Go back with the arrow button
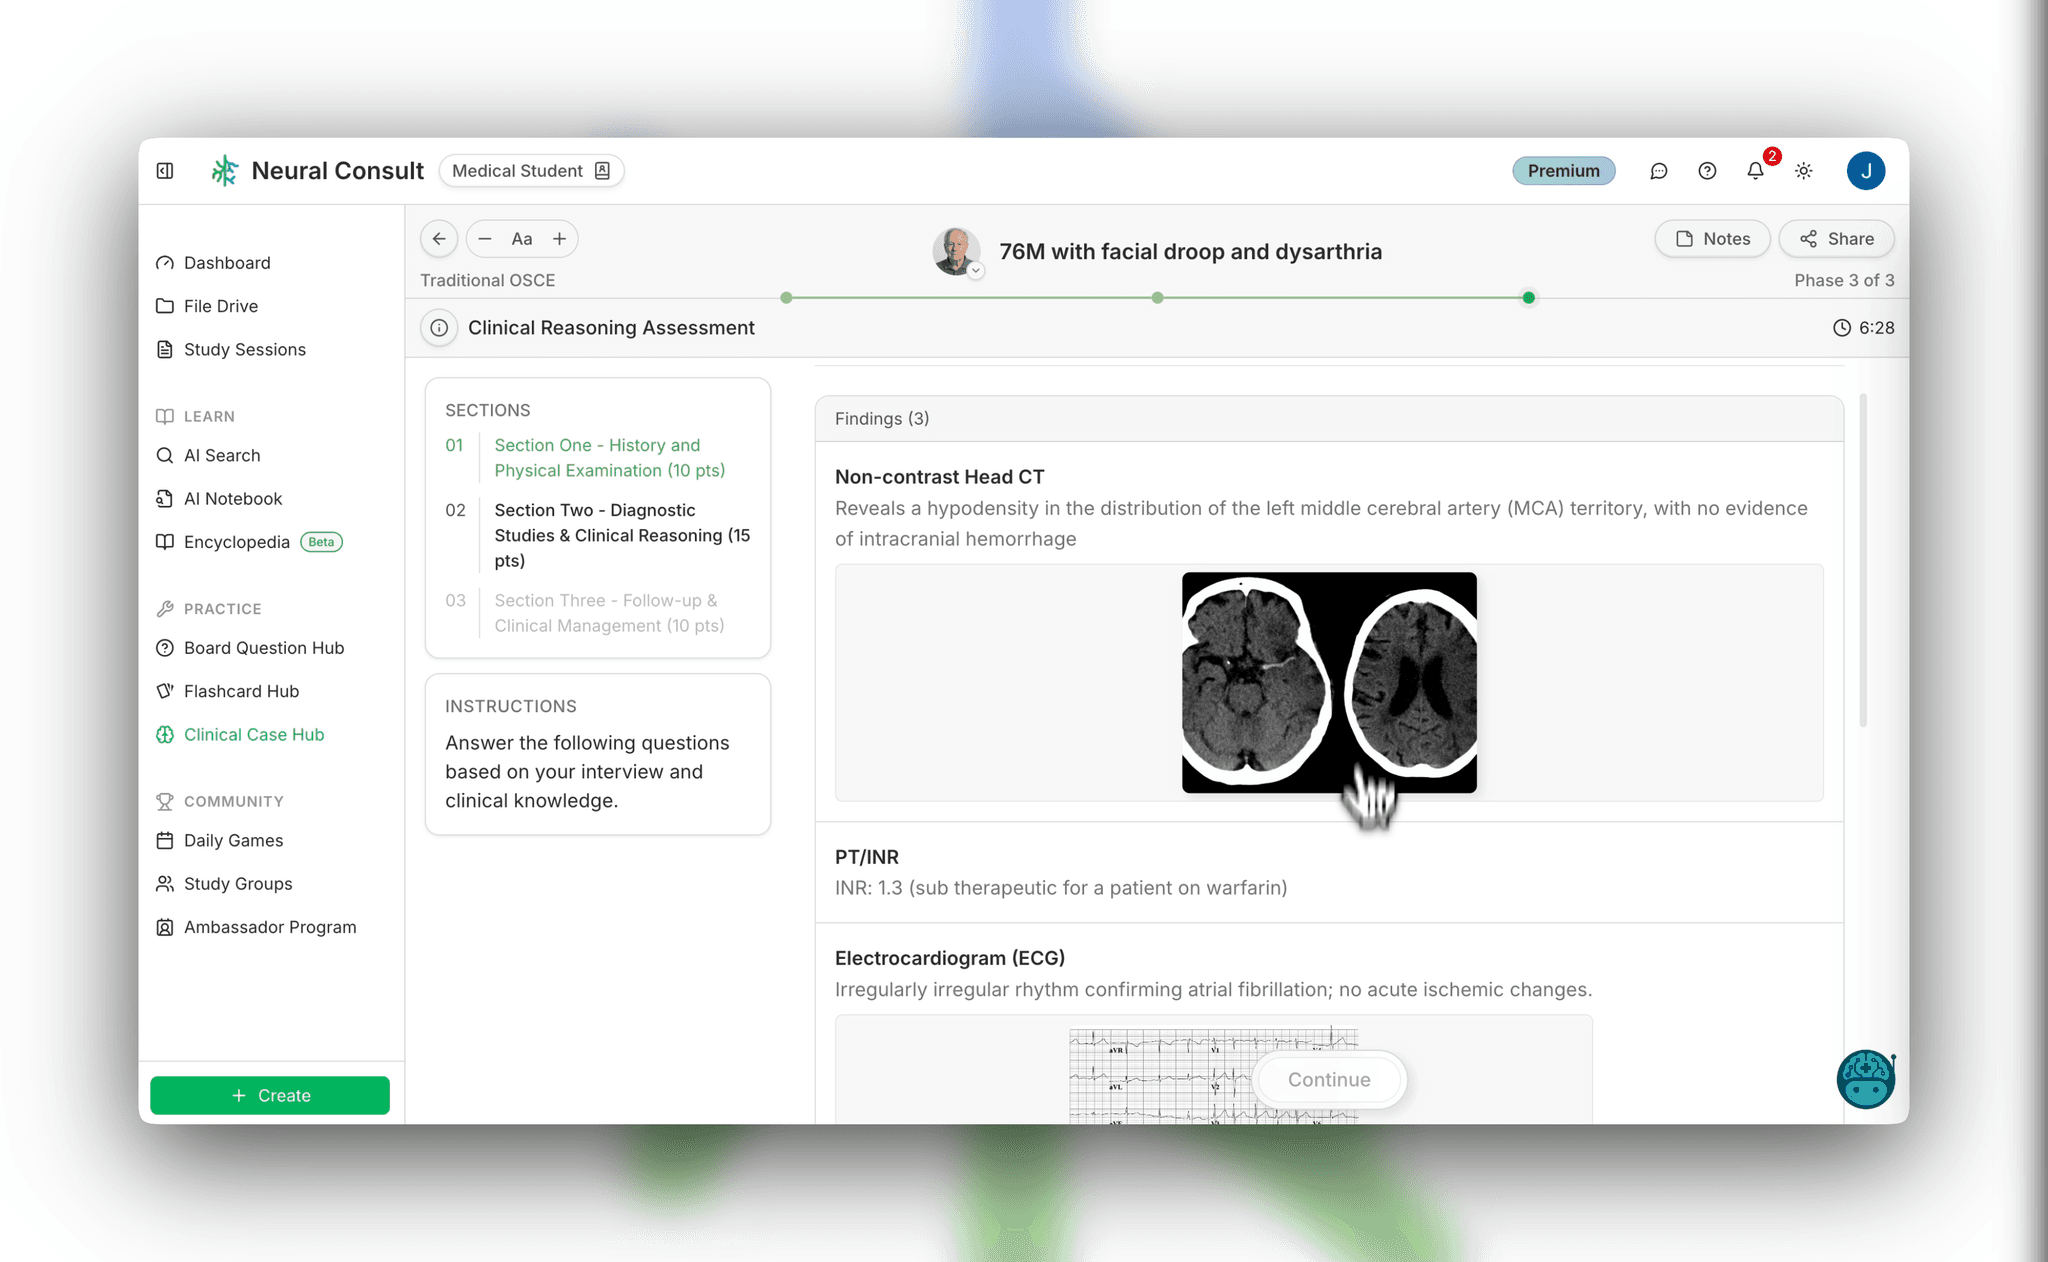 coord(439,239)
